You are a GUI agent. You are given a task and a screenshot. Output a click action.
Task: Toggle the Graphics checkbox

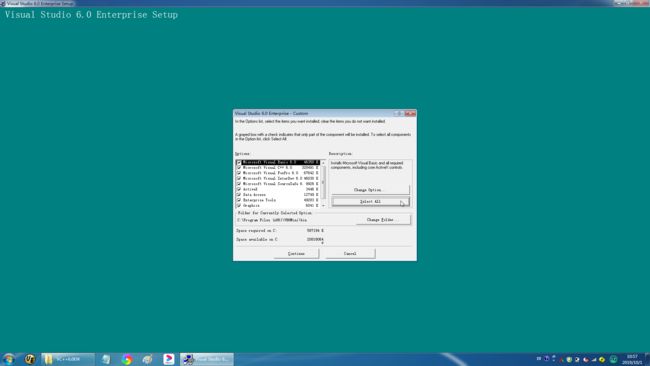coord(239,206)
